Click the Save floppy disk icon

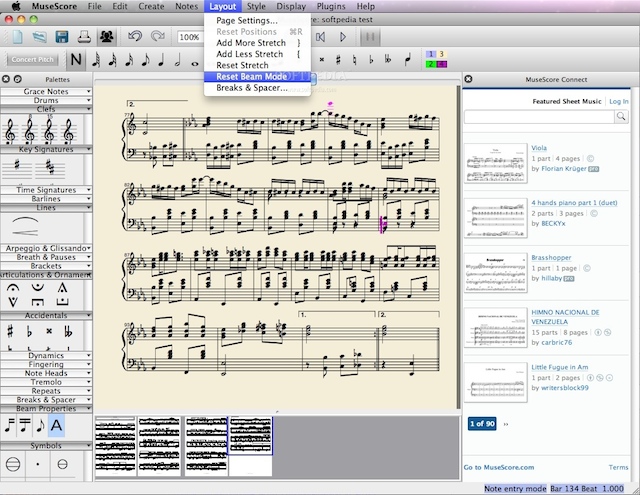pyautogui.click(x=62, y=37)
